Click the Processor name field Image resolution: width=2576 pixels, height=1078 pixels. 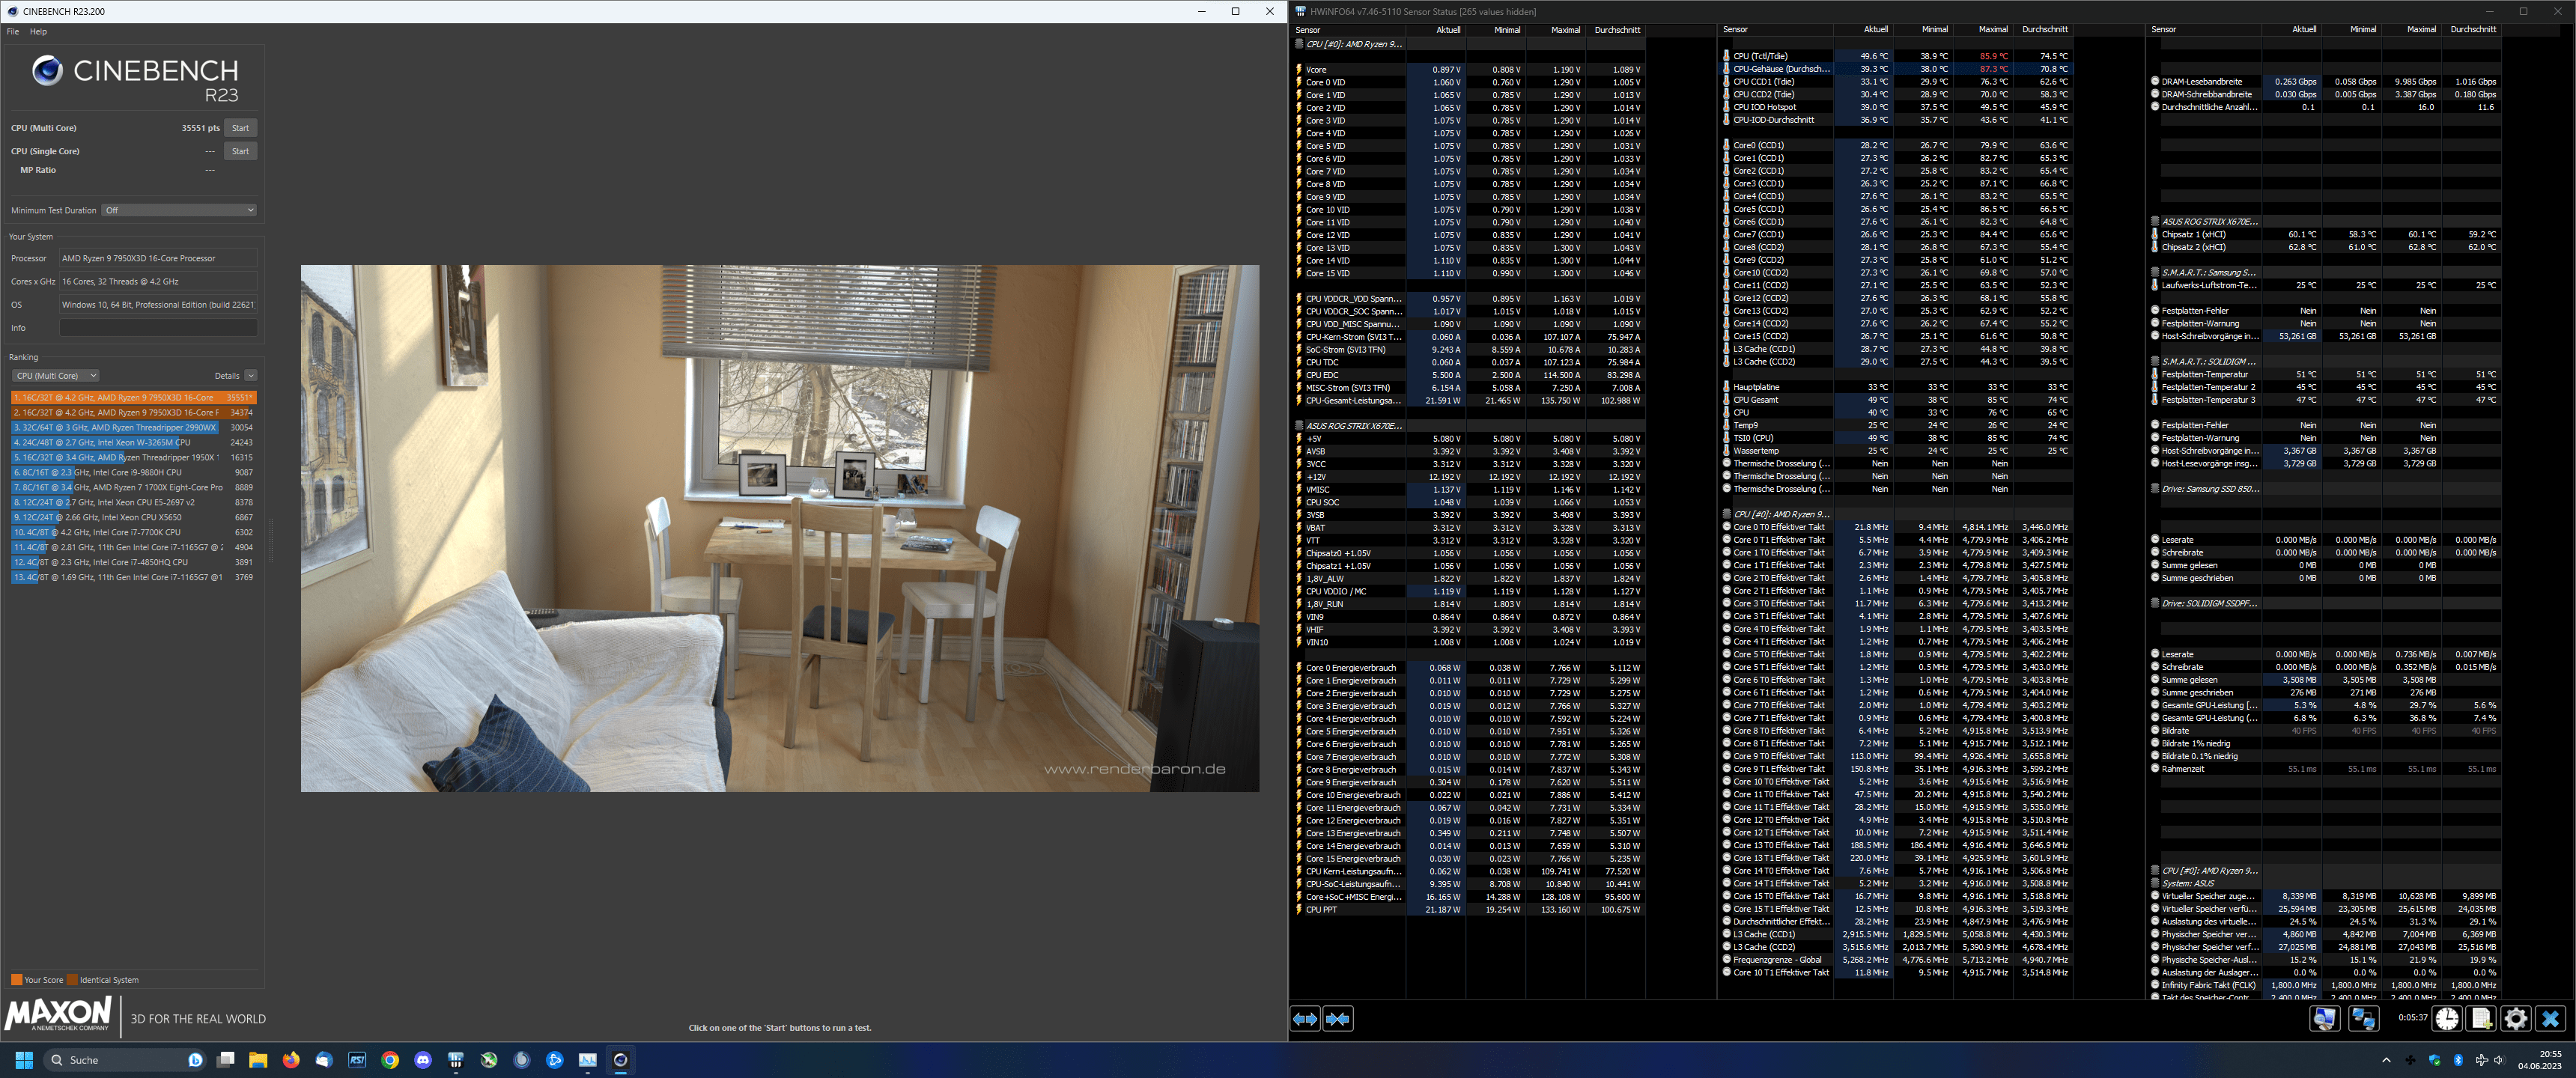158,258
